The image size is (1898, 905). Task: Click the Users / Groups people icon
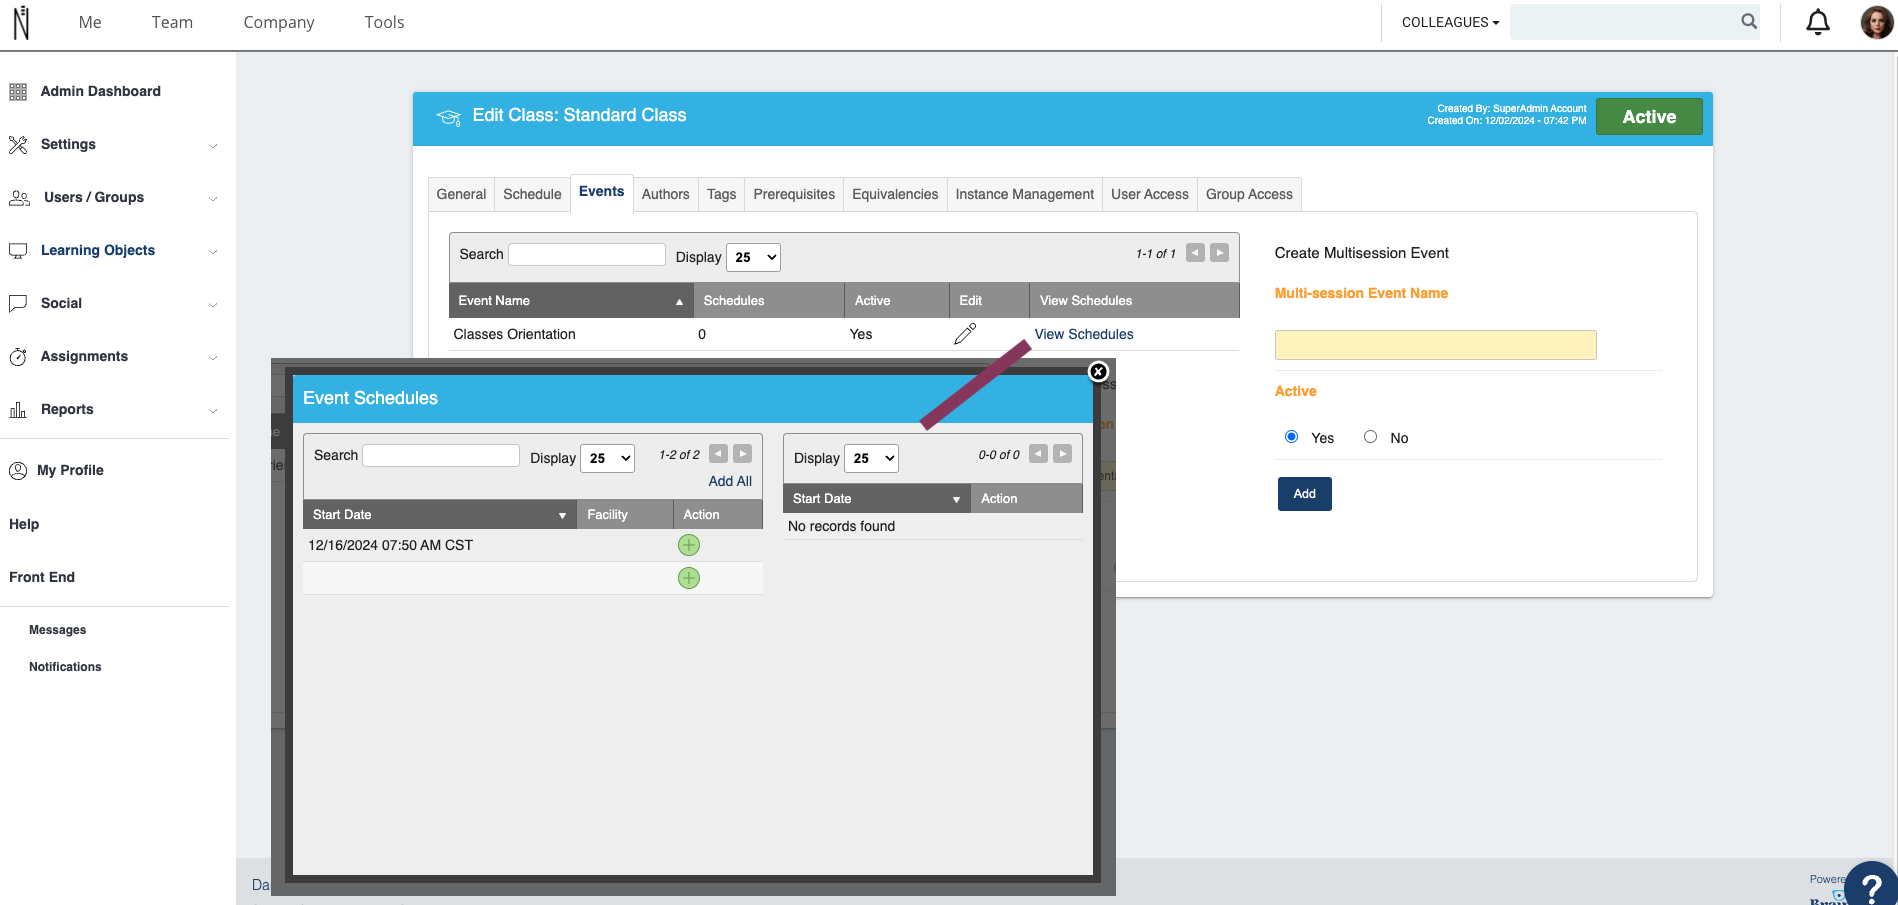click(x=19, y=198)
